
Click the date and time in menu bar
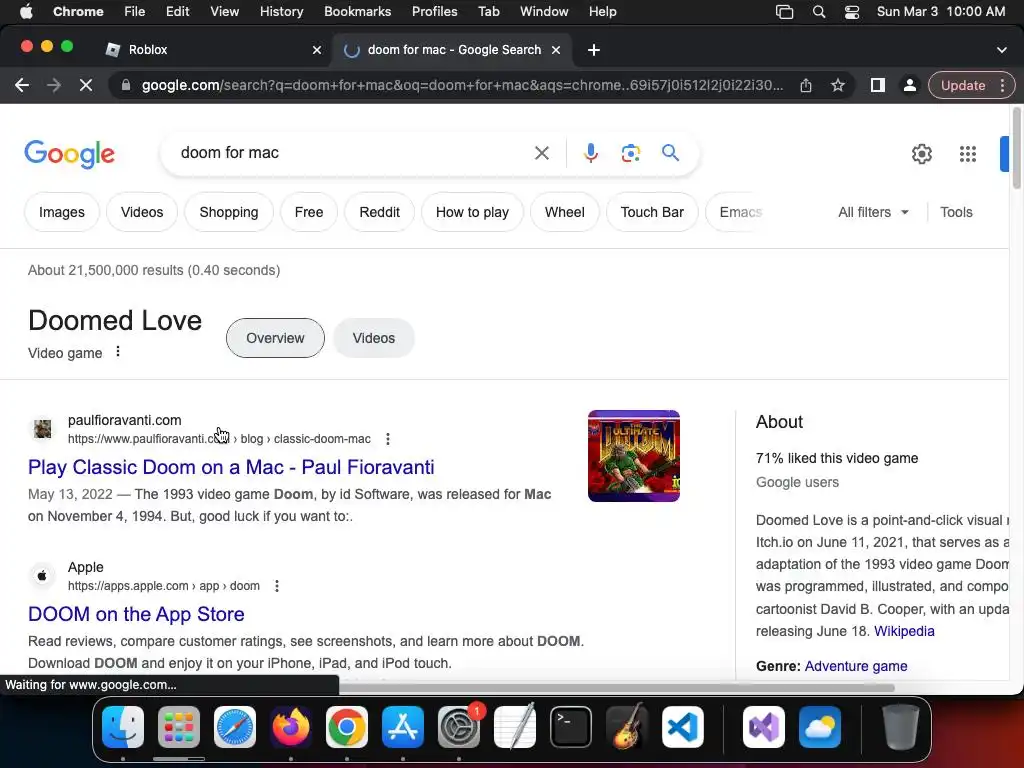[940, 12]
